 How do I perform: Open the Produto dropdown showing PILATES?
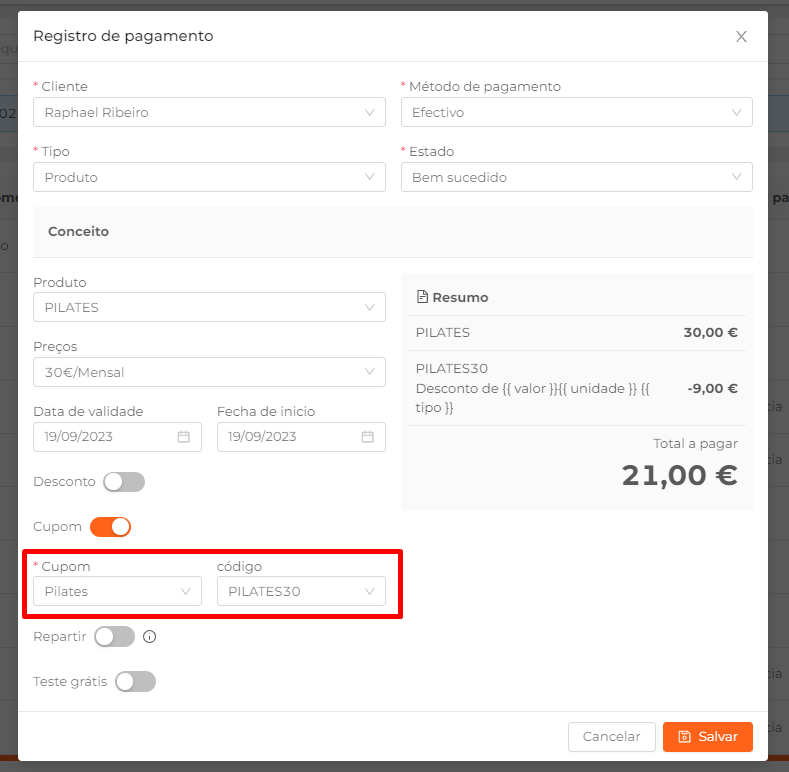click(x=209, y=307)
